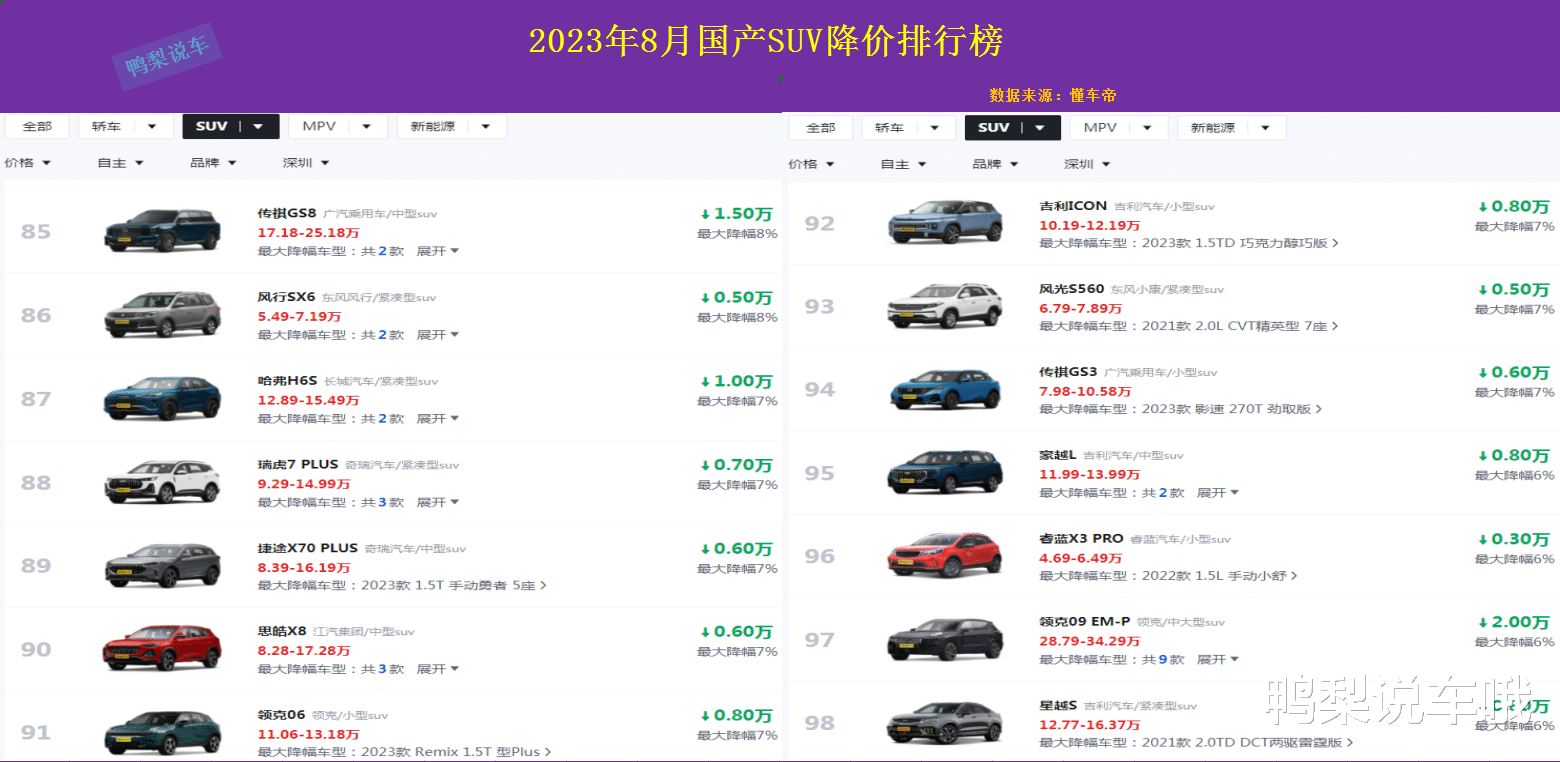The image size is (1560, 762).
Task: Open the white 风光S560 car thumbnail
Action: (x=945, y=306)
